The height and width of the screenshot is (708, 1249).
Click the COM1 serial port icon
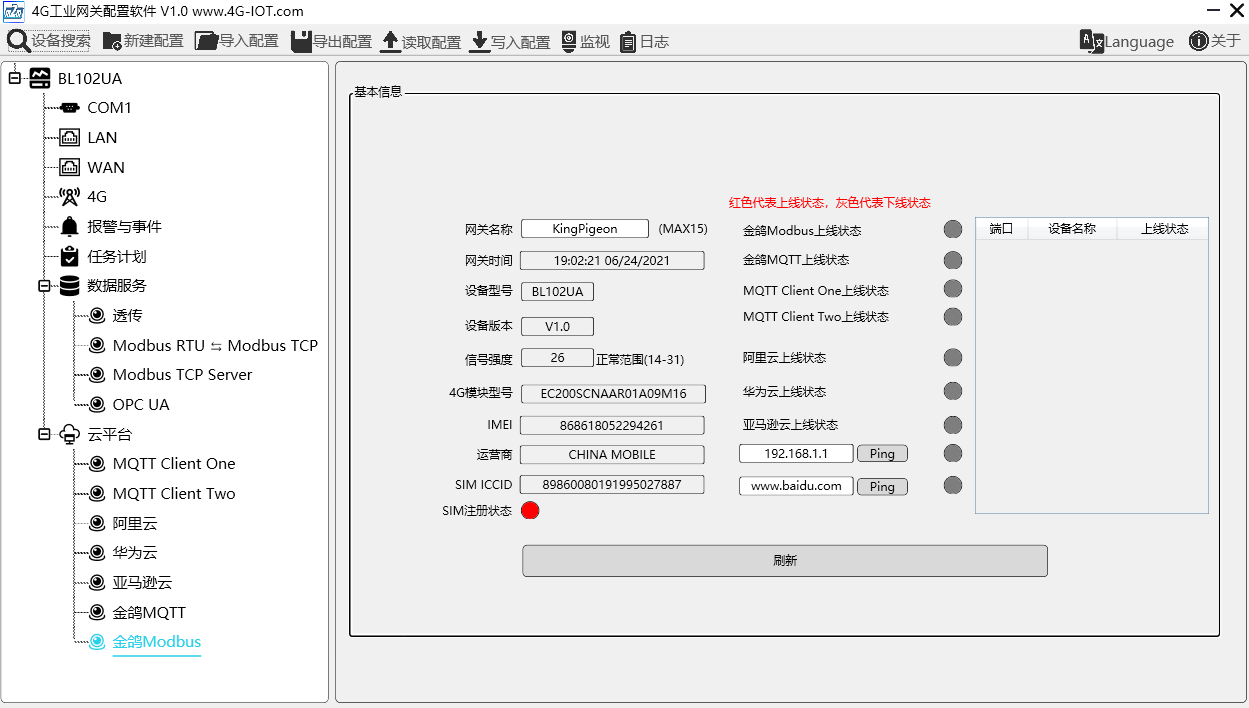69,107
